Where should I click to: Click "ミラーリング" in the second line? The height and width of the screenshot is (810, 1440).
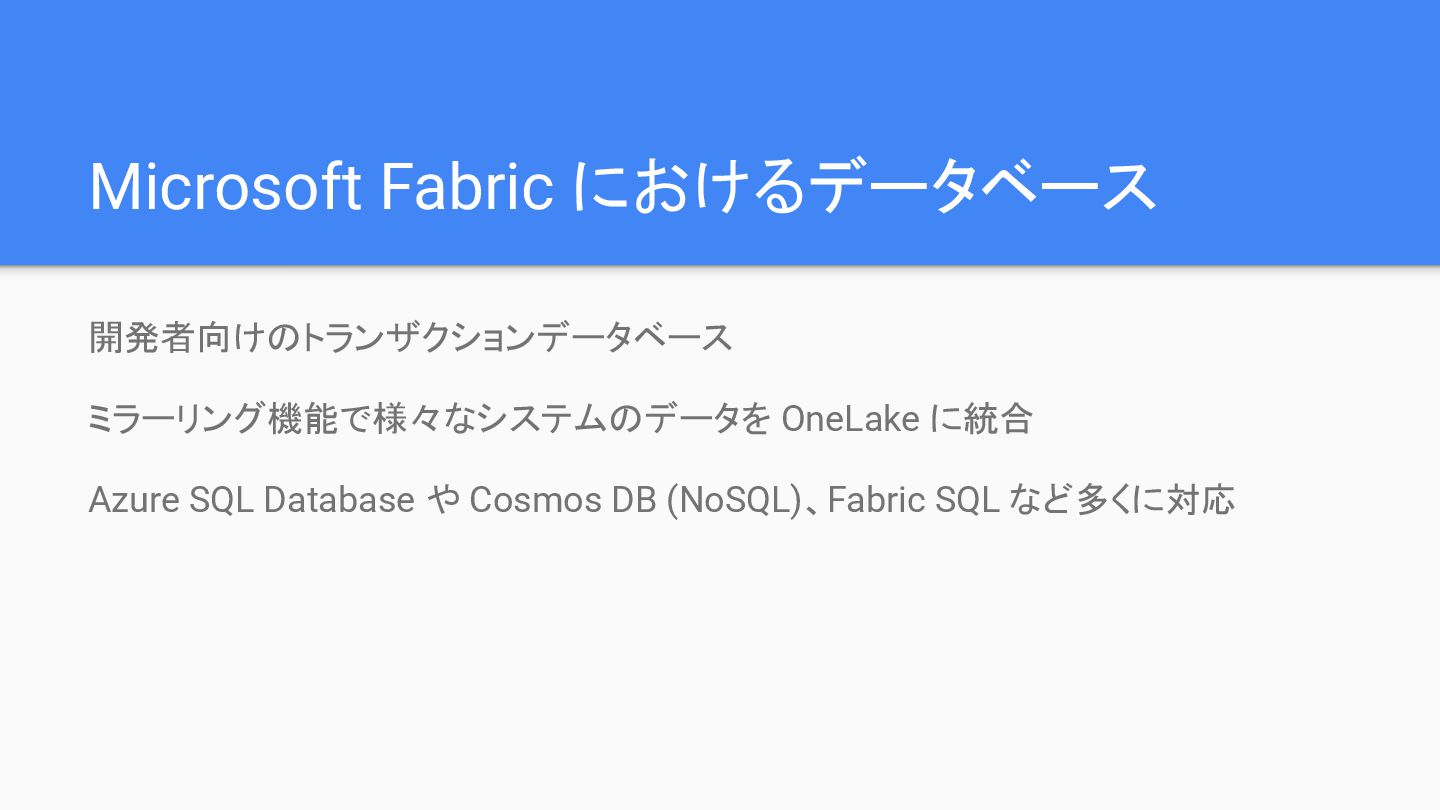coord(177,419)
